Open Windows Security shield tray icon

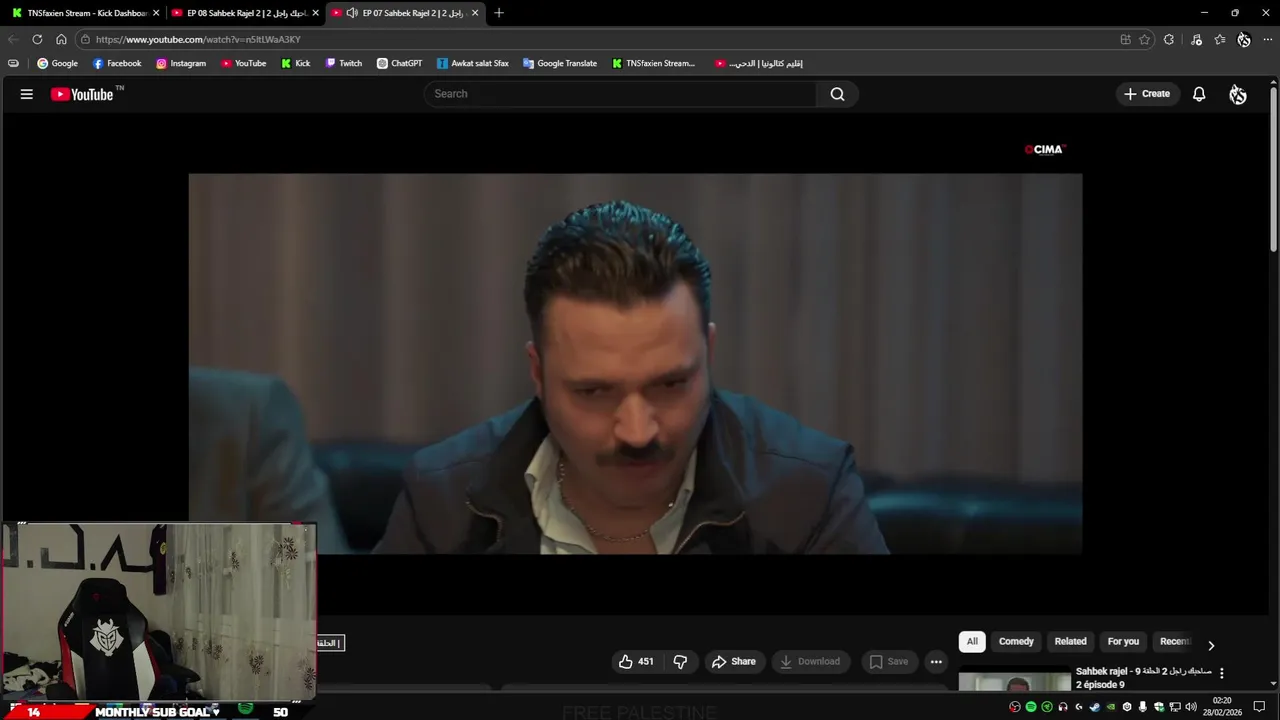pos(1159,707)
